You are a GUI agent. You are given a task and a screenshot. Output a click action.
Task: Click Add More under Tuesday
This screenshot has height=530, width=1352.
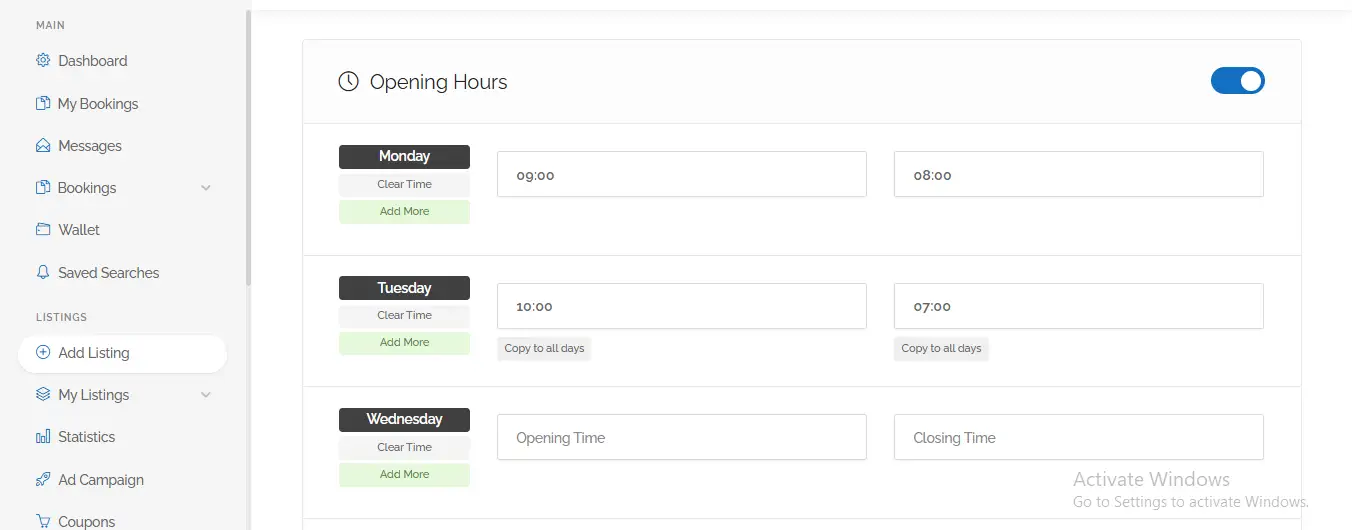tap(404, 343)
